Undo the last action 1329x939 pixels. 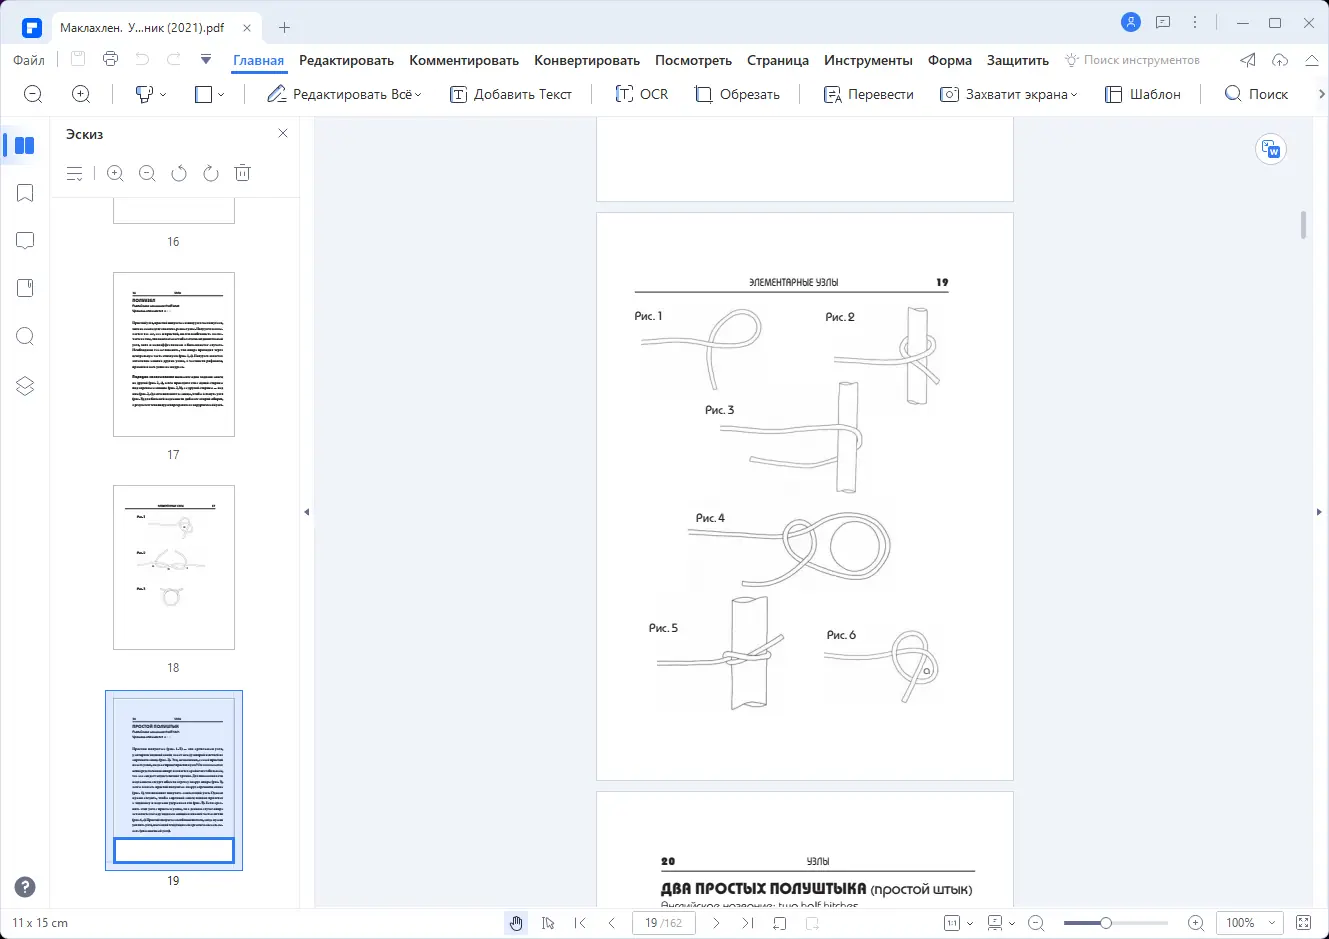(142, 59)
